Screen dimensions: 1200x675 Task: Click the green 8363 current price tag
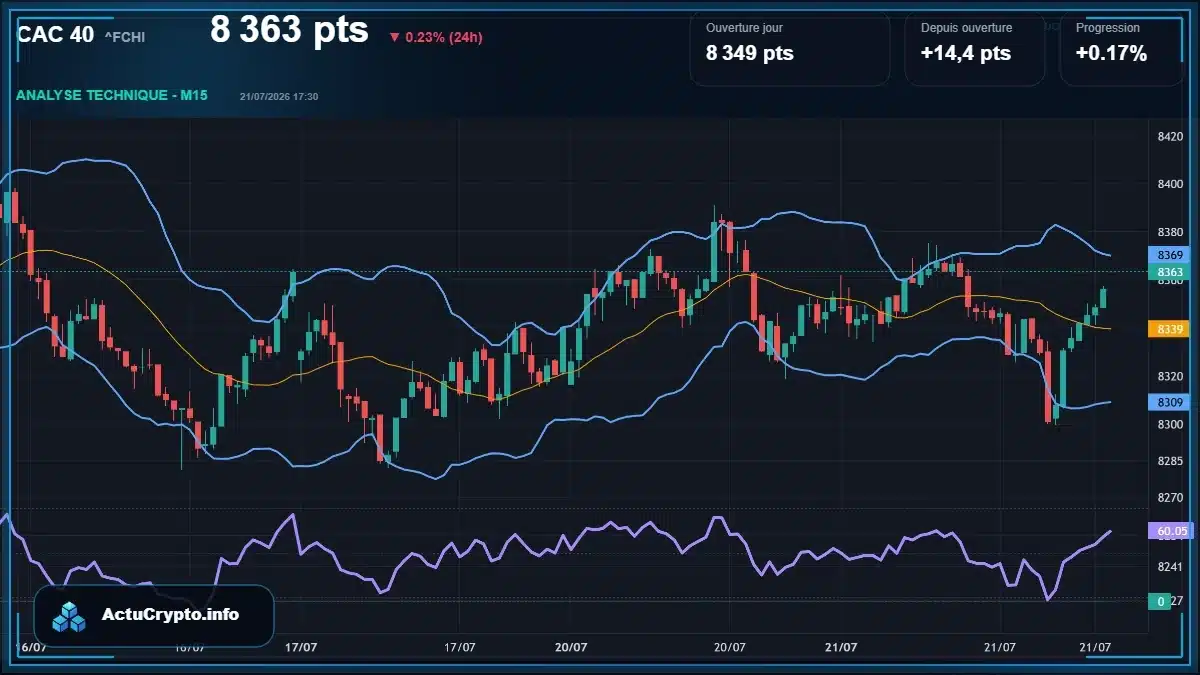tap(1170, 272)
